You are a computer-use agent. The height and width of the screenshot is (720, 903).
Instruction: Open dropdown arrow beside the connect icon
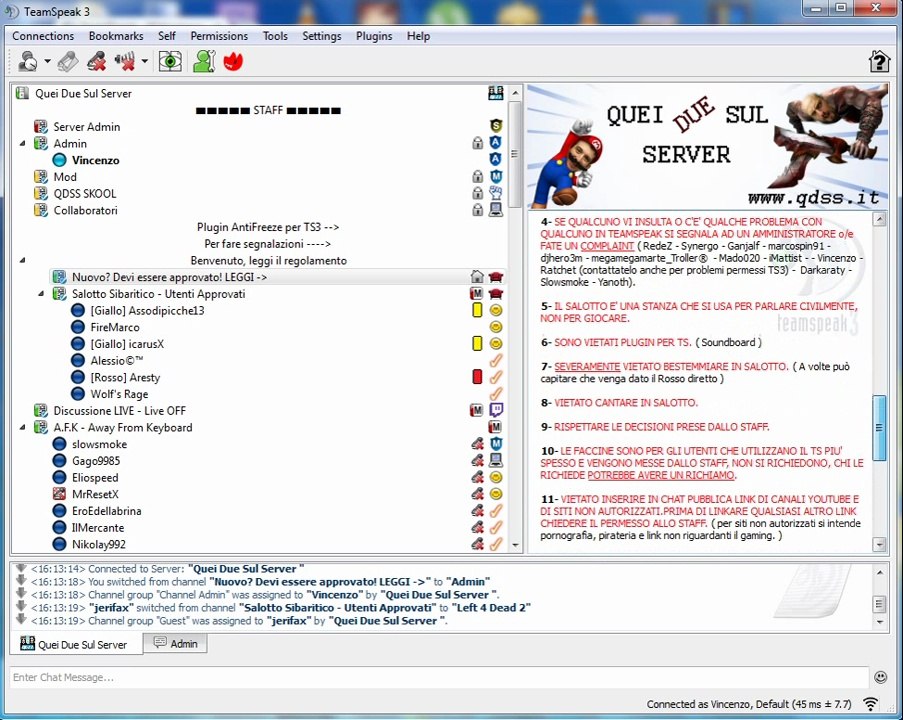(47, 61)
